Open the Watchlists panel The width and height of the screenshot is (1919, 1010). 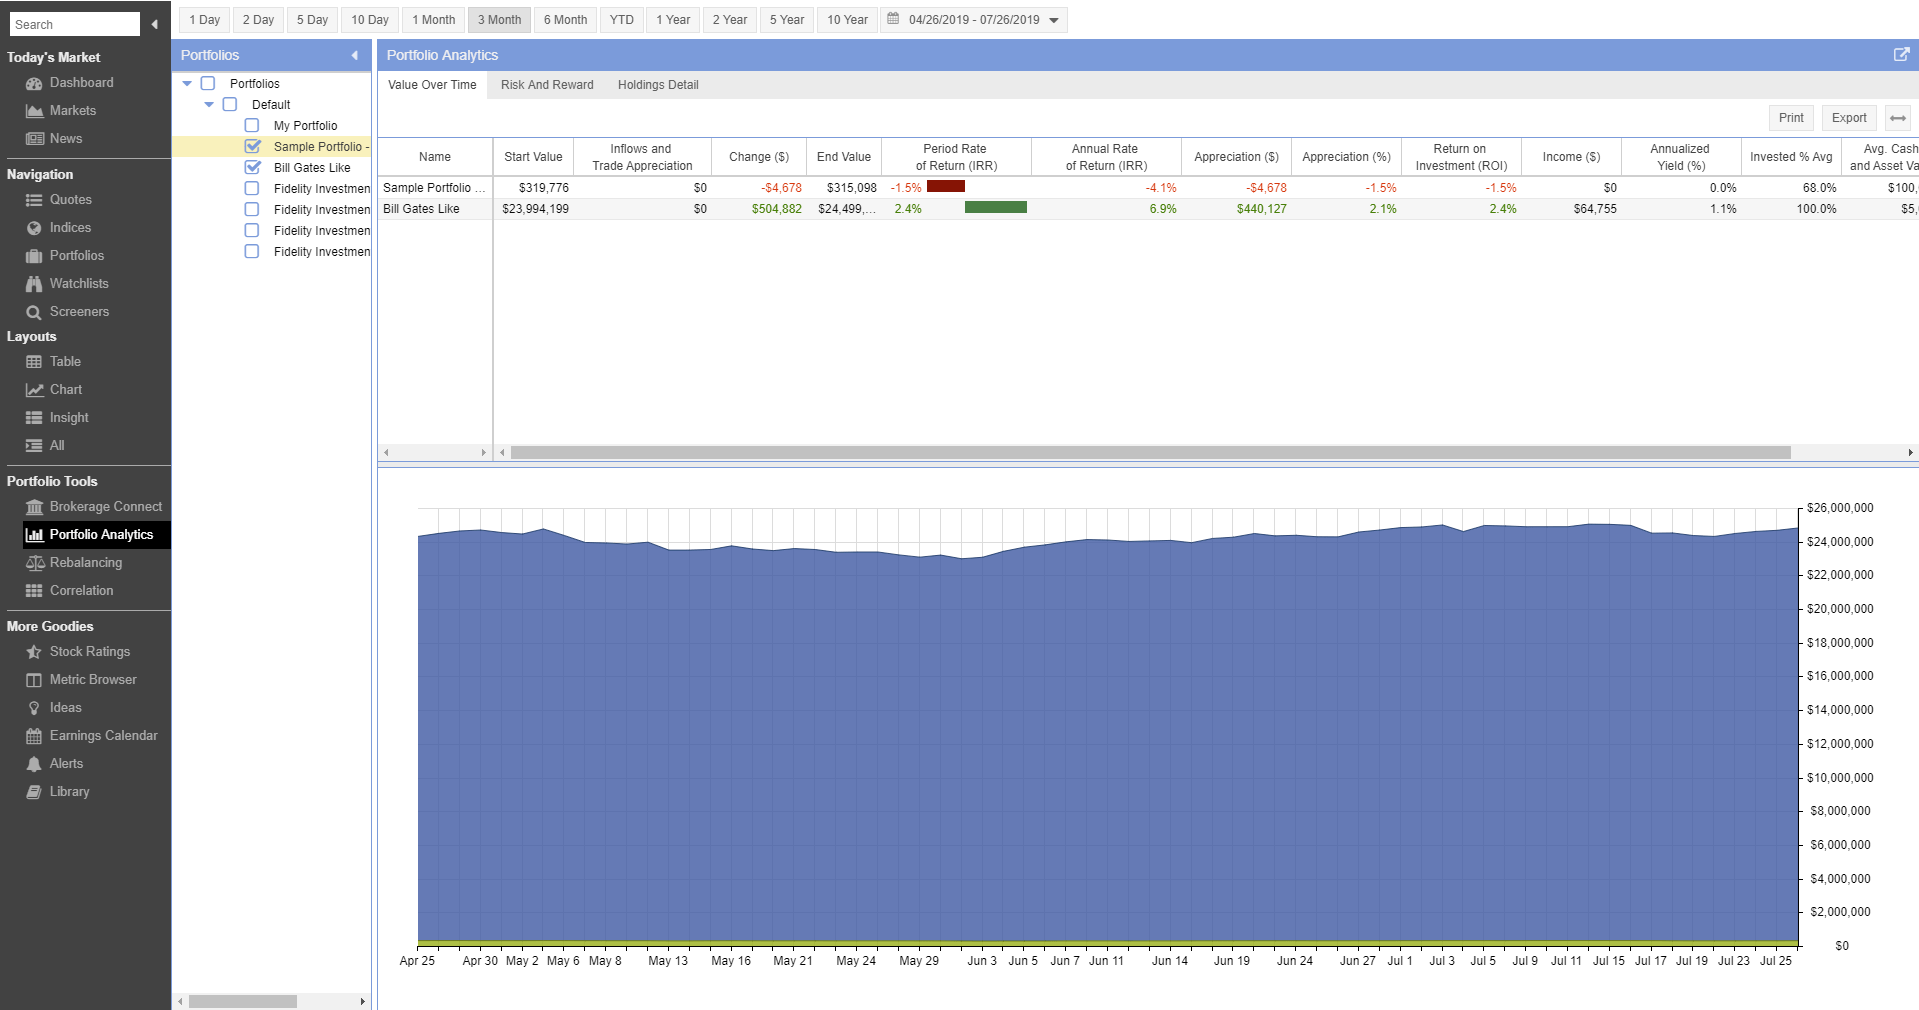(79, 283)
